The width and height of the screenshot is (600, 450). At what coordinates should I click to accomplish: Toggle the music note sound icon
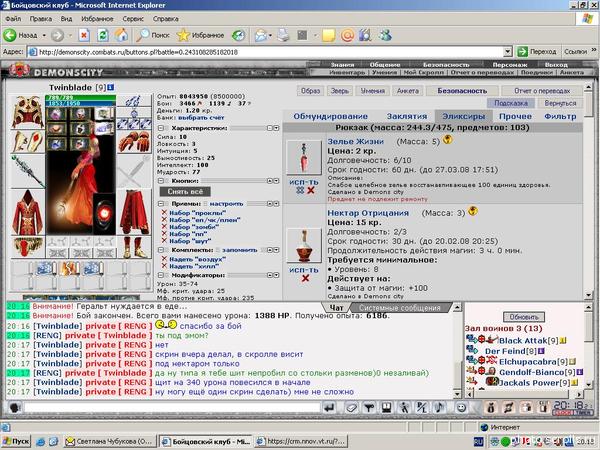coord(440,408)
